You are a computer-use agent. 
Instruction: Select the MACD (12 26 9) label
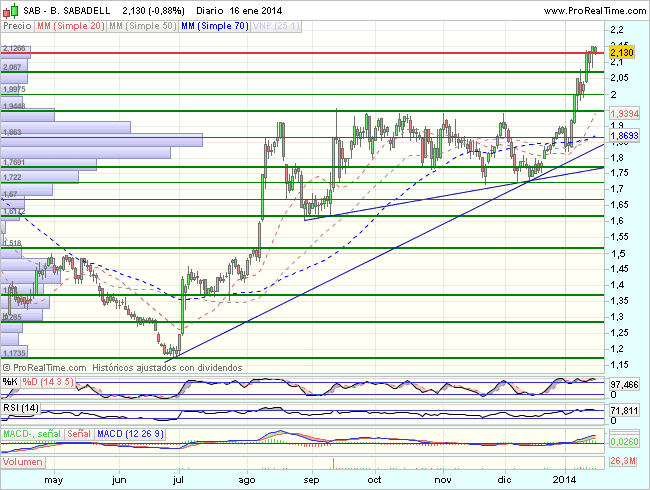[130, 434]
